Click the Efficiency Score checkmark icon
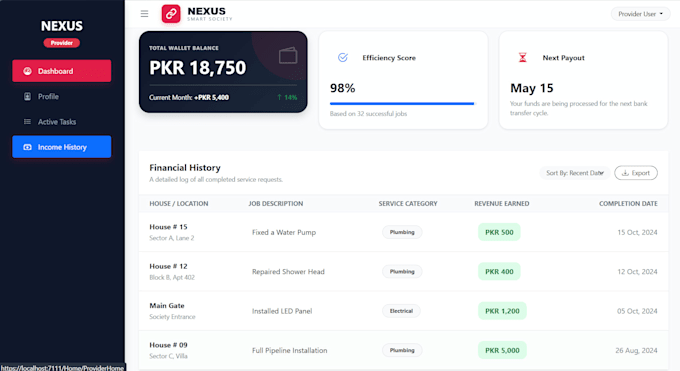 pos(343,57)
